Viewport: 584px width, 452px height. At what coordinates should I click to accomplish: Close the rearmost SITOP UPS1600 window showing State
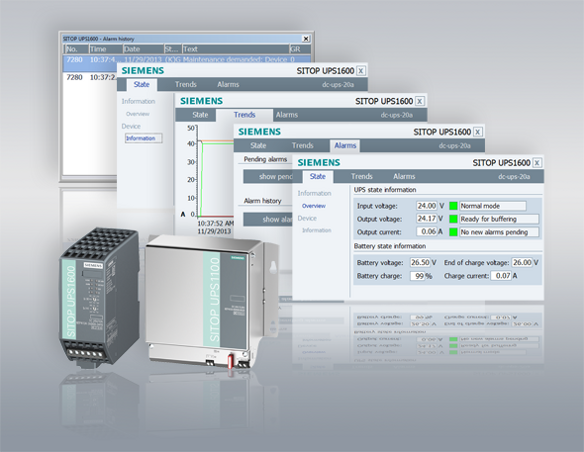click(361, 71)
